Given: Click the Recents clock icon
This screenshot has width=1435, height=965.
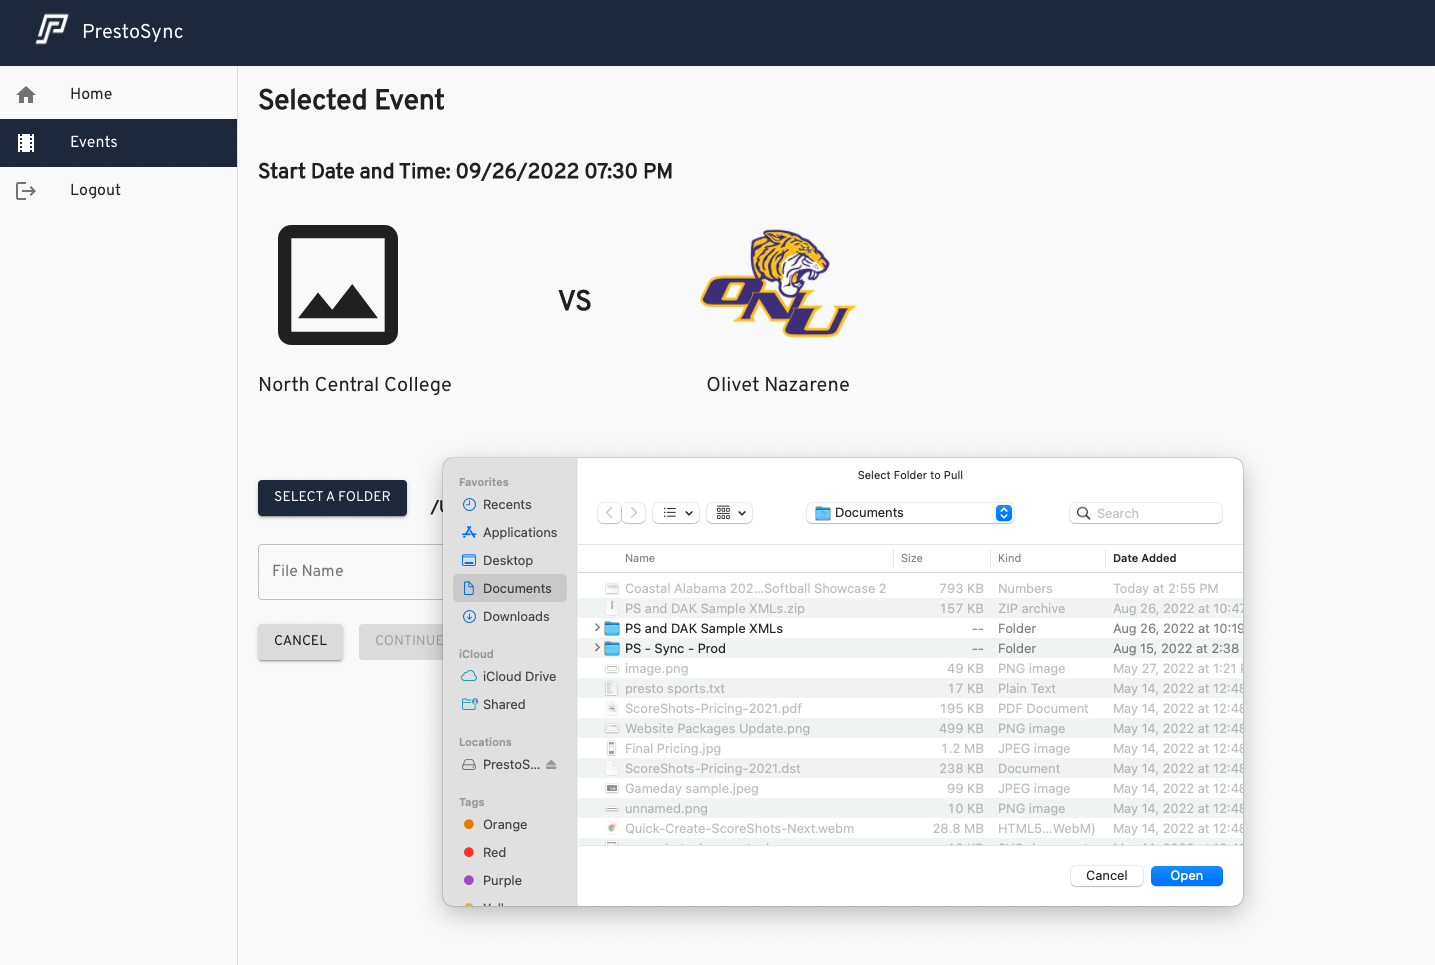Looking at the screenshot, I should coord(469,505).
